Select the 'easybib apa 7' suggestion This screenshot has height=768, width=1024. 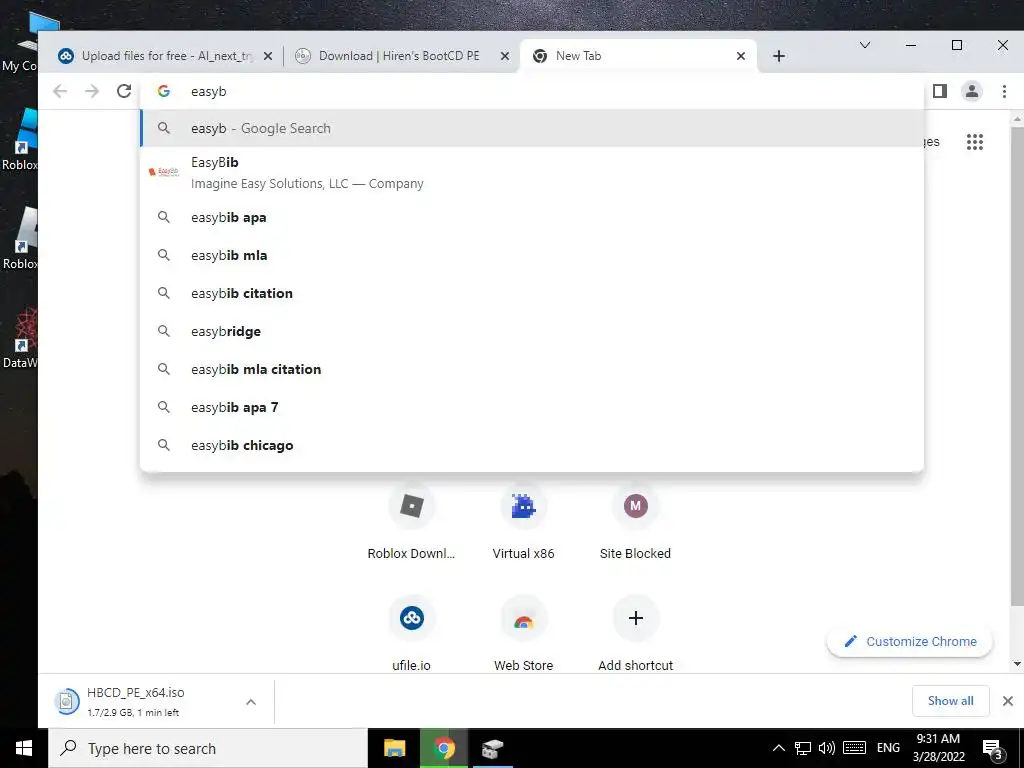pos(532,407)
